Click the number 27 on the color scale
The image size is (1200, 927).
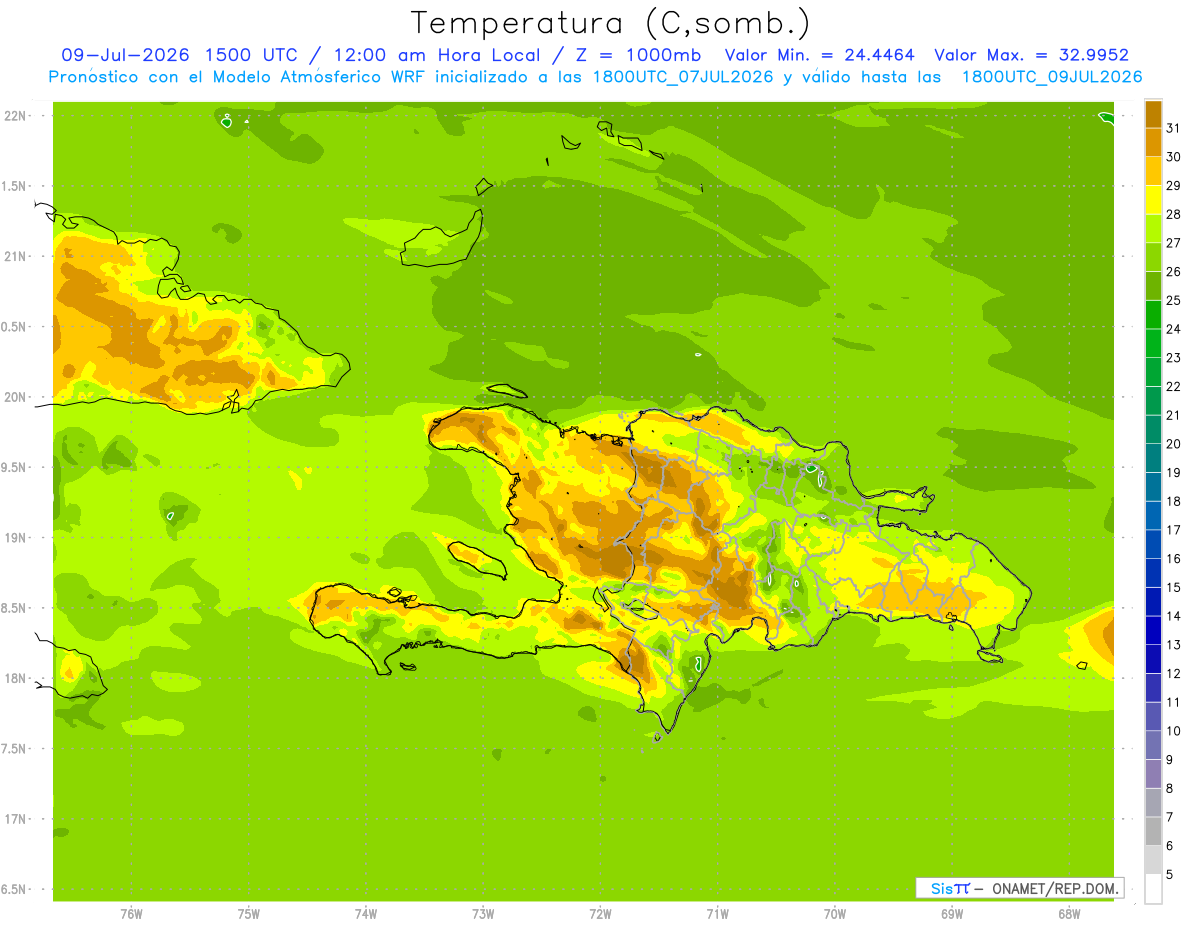pos(1174,243)
